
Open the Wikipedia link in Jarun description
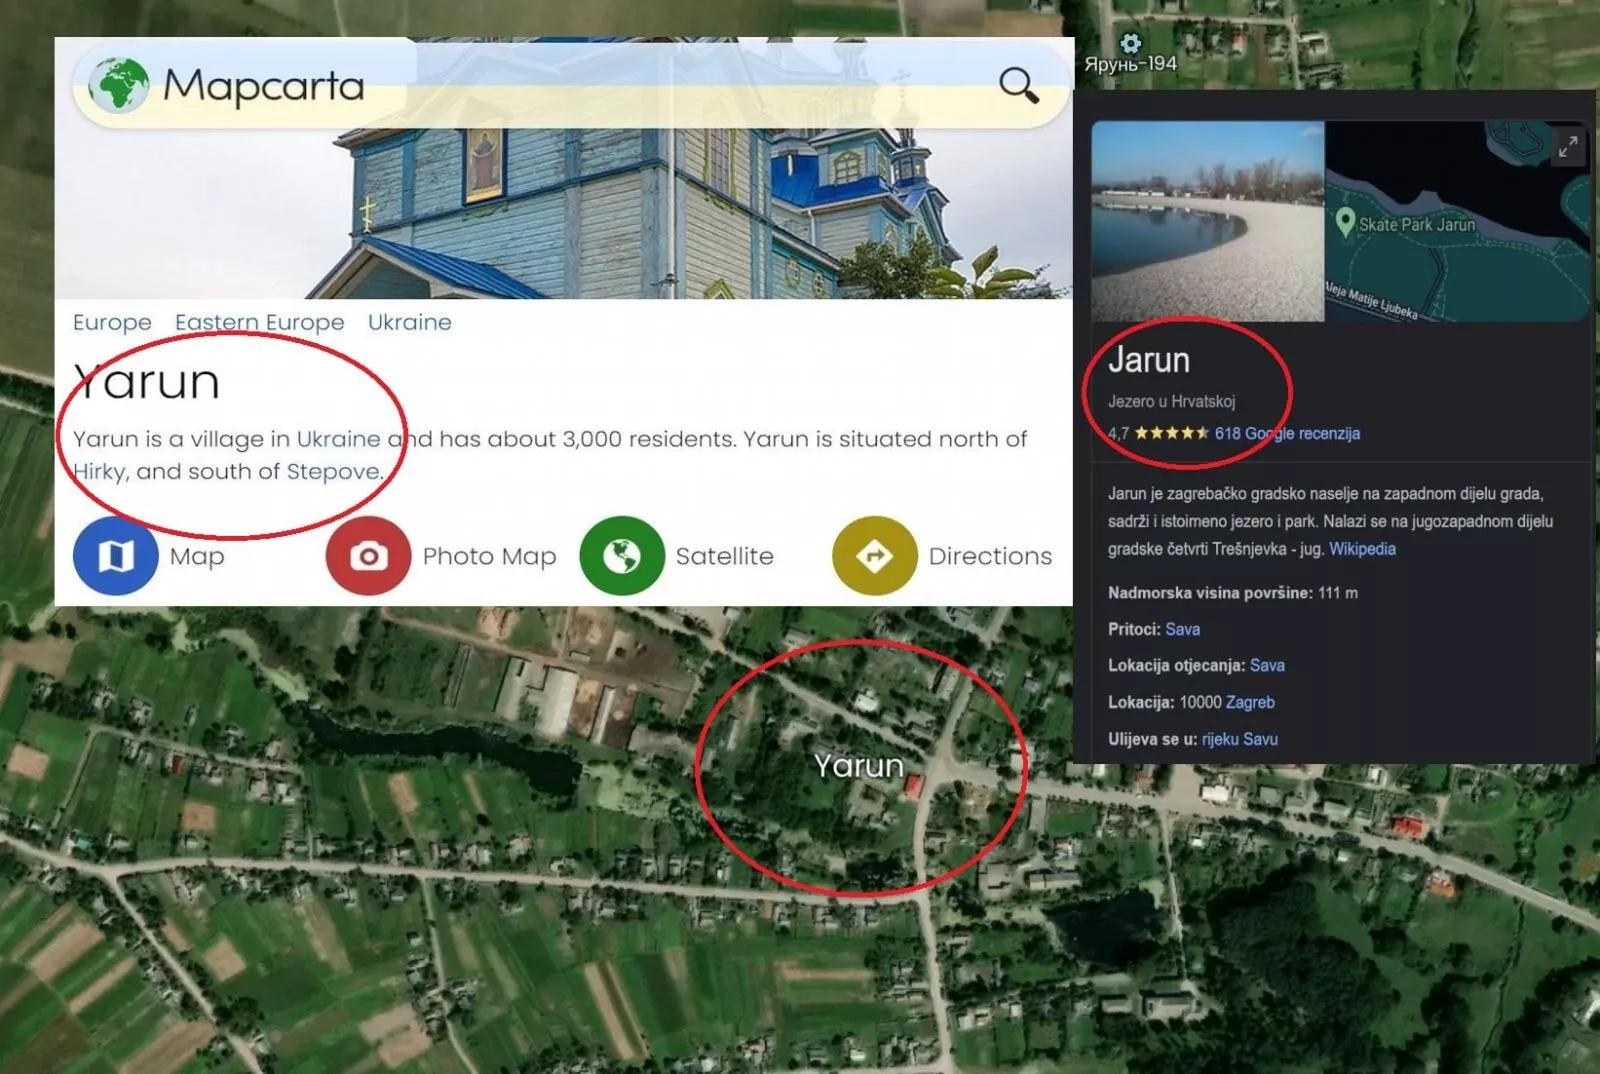1361,549
